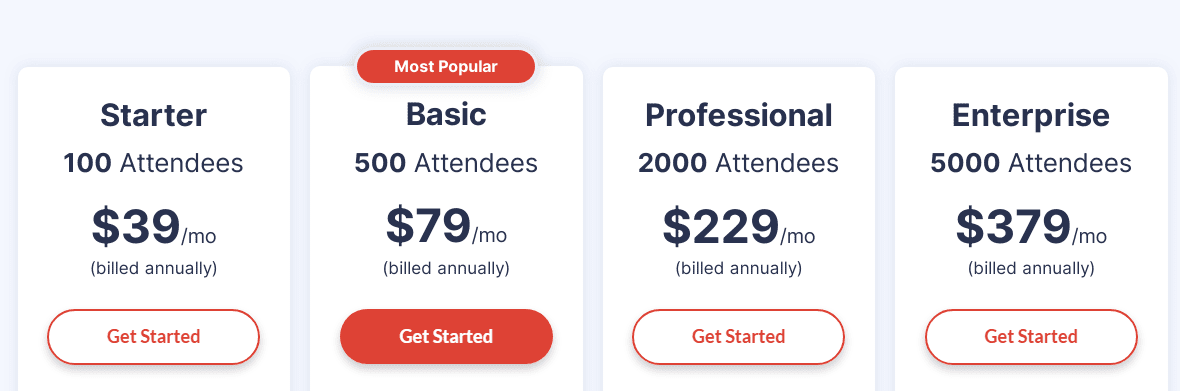This screenshot has width=1180, height=391.
Task: Click the Most Popular badge
Action: [x=446, y=66]
